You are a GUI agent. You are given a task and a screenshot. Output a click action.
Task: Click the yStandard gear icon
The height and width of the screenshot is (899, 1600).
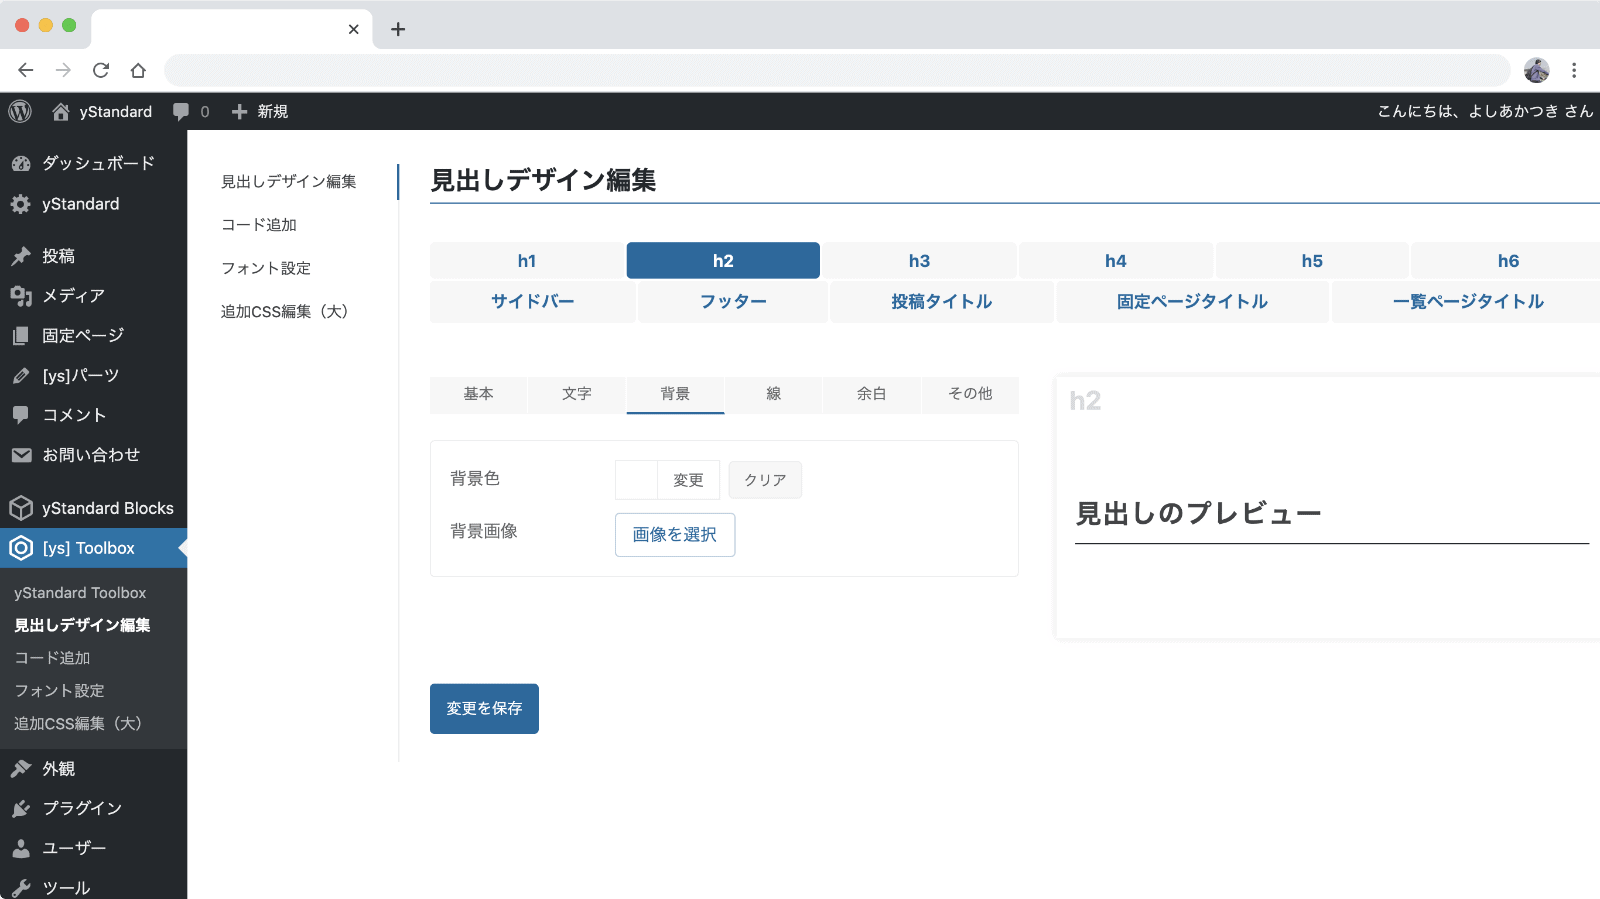click(21, 204)
